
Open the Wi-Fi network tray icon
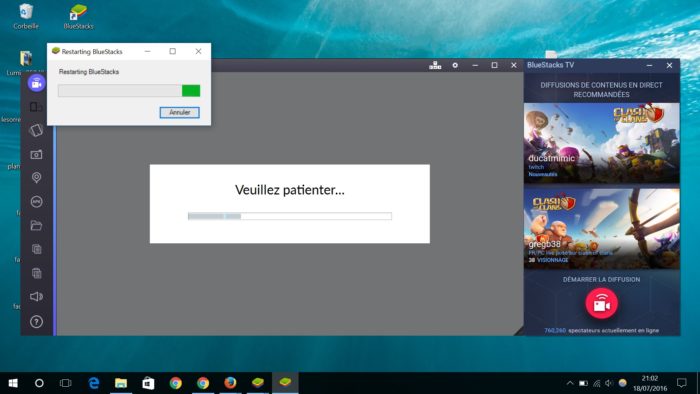pyautogui.click(x=596, y=383)
